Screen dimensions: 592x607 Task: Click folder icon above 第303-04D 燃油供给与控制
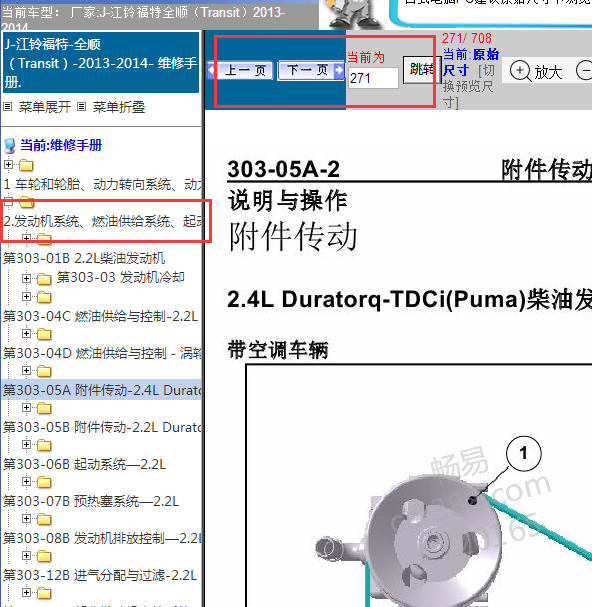coord(44,334)
